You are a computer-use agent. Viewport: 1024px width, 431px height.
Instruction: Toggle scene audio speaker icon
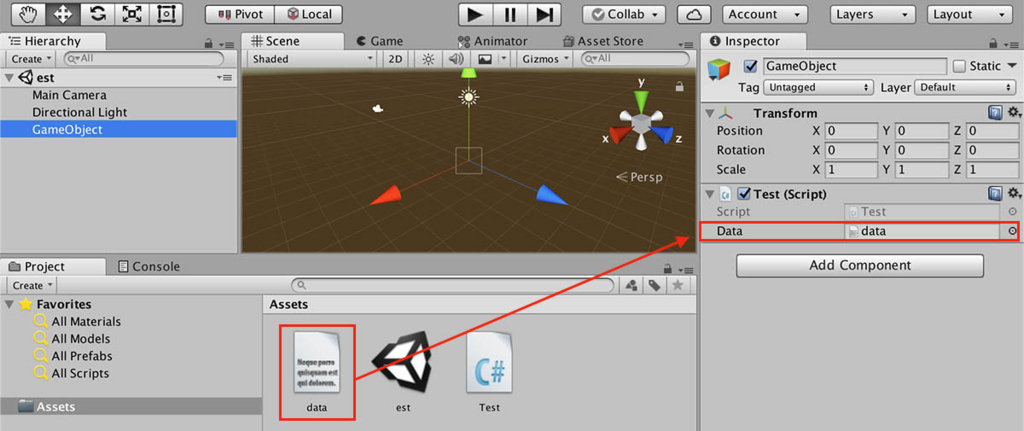pos(456,59)
